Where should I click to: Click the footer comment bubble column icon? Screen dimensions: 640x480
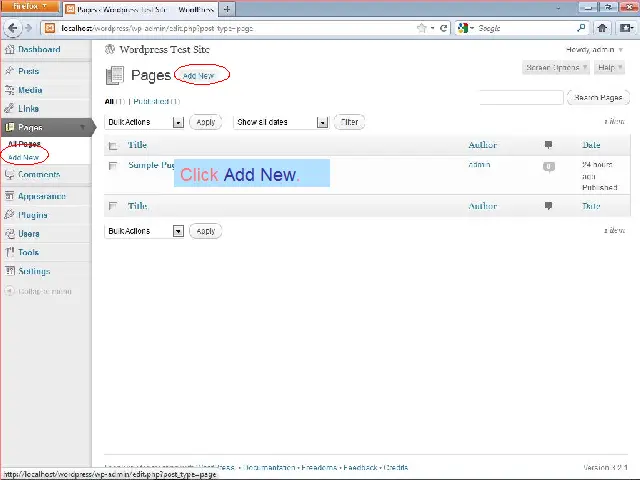[x=549, y=206]
